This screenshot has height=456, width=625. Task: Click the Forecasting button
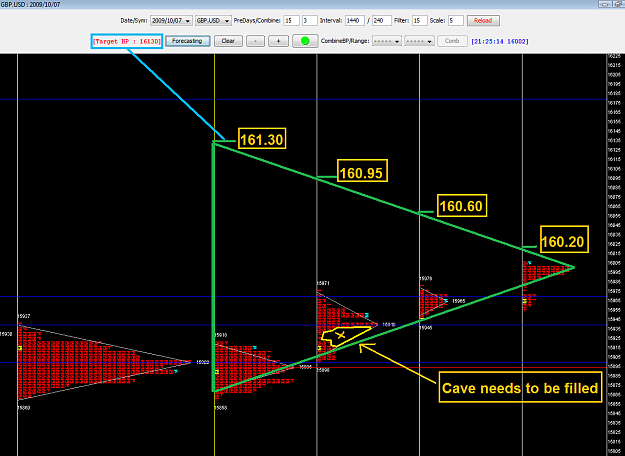(187, 41)
